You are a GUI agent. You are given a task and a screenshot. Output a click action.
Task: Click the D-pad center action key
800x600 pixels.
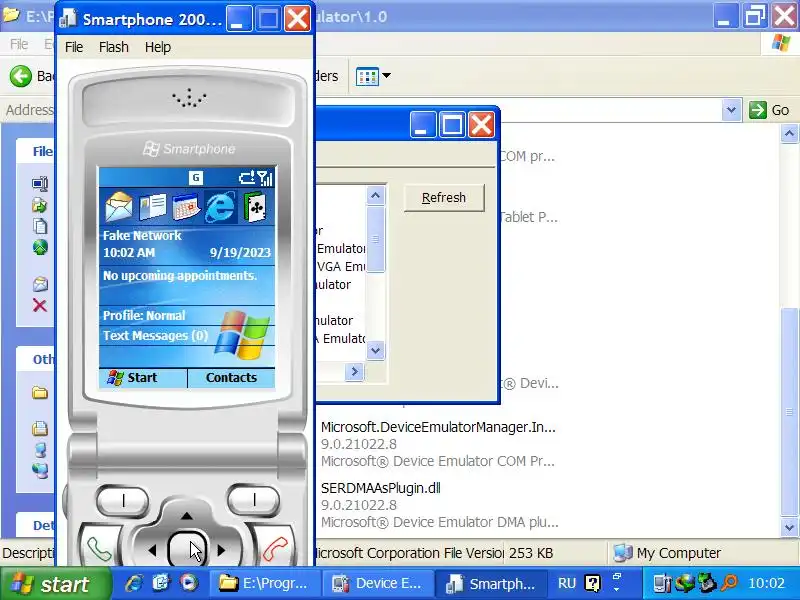click(x=187, y=549)
